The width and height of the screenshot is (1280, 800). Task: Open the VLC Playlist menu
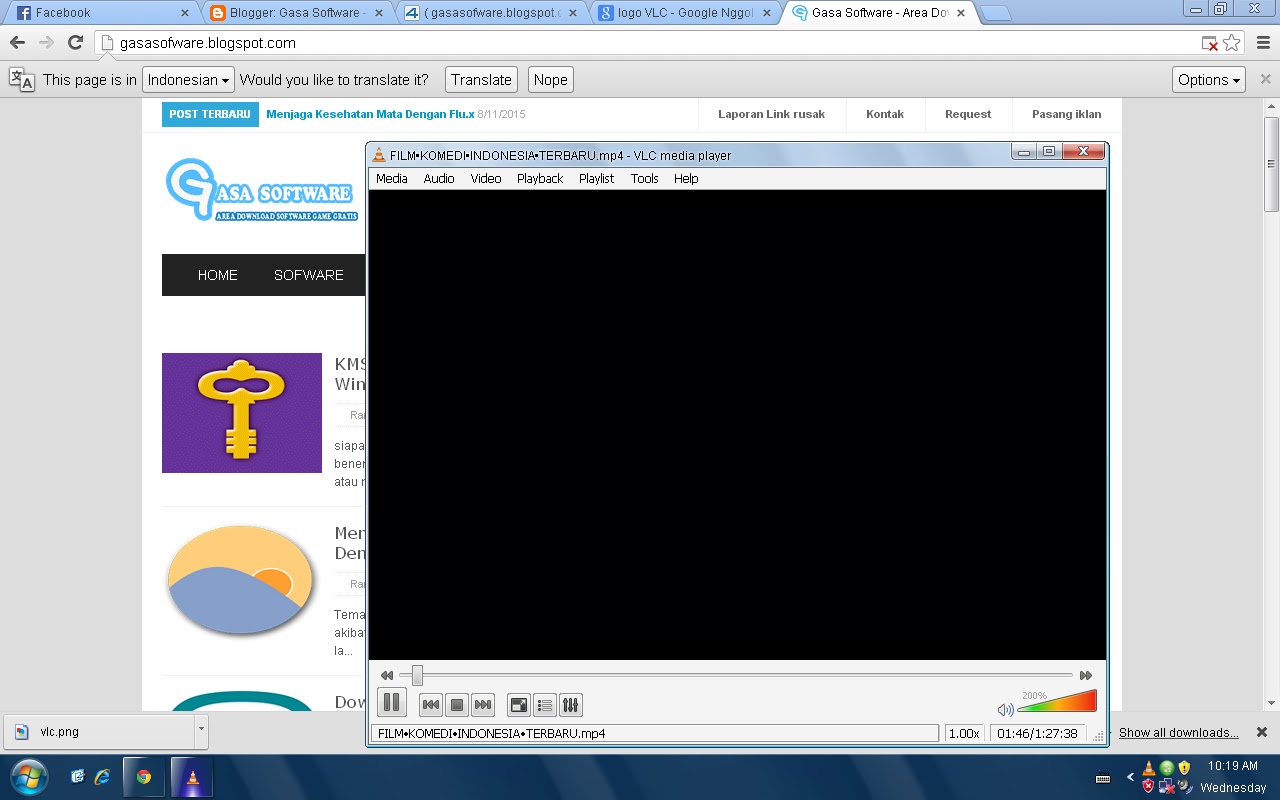click(596, 178)
